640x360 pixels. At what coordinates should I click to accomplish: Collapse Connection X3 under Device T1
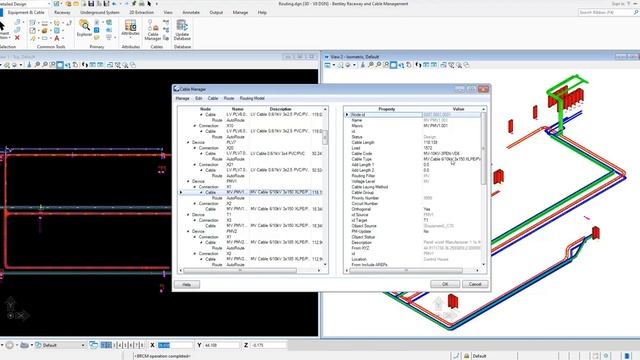click(x=195, y=220)
